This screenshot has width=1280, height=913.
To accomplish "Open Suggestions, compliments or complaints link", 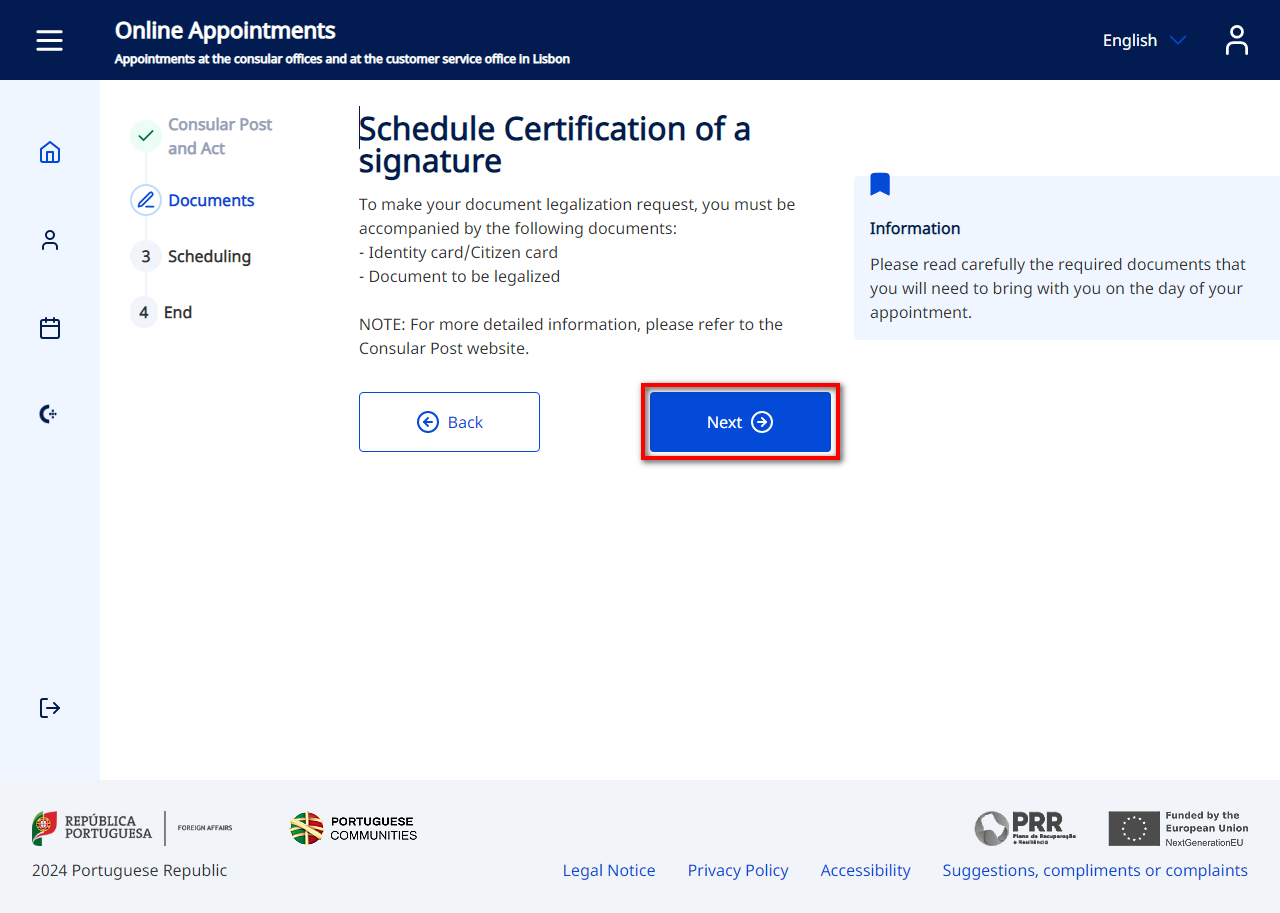I will (1094, 870).
